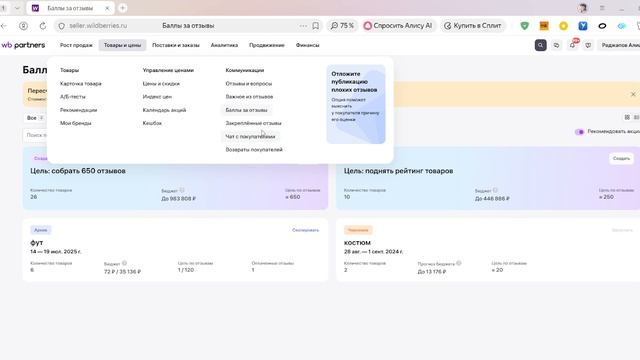Open the Аналитика menu
The height and width of the screenshot is (360, 640).
pyautogui.click(x=224, y=45)
